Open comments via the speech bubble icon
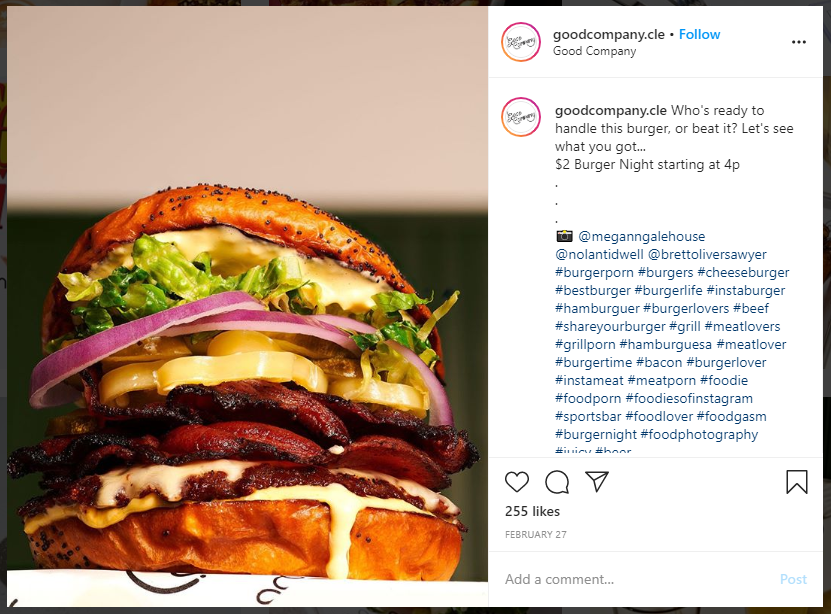The image size is (831, 614). point(557,482)
